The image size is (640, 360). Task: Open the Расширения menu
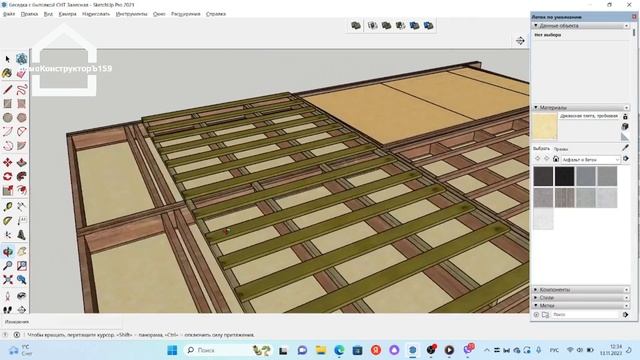[x=186, y=14]
